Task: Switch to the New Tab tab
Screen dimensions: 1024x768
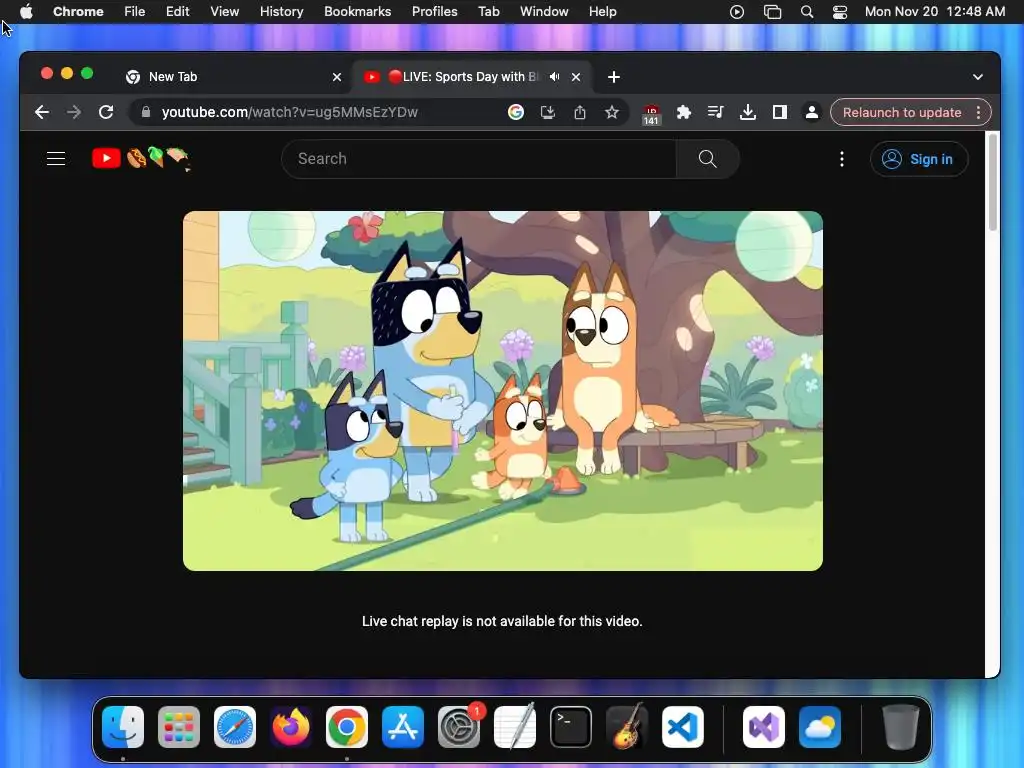Action: [233, 76]
